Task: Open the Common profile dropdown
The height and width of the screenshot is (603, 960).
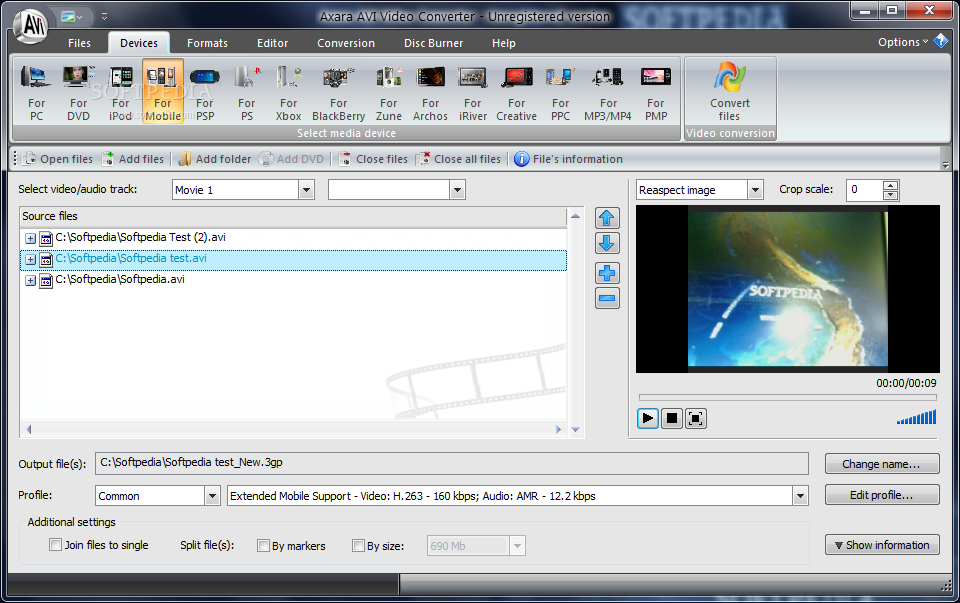Action: point(212,495)
